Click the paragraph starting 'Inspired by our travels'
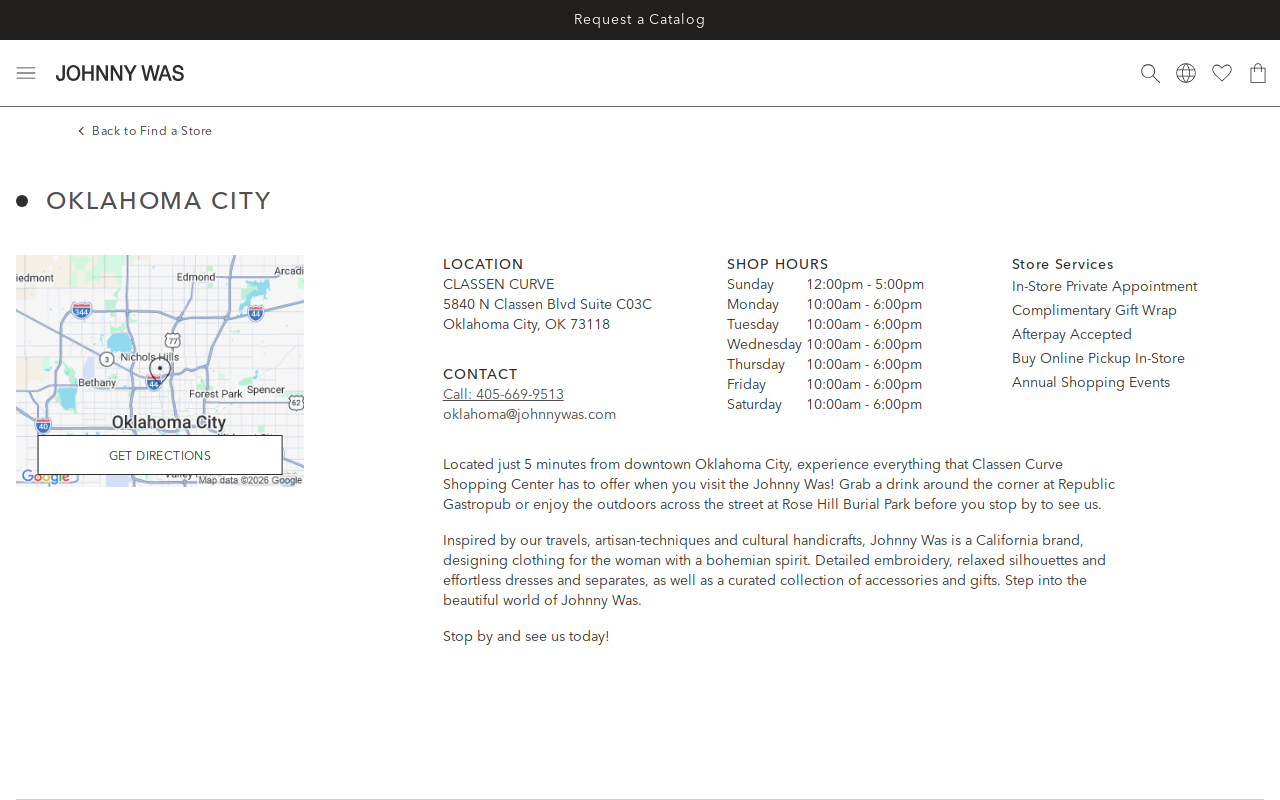This screenshot has height=800, width=1280. point(775,571)
